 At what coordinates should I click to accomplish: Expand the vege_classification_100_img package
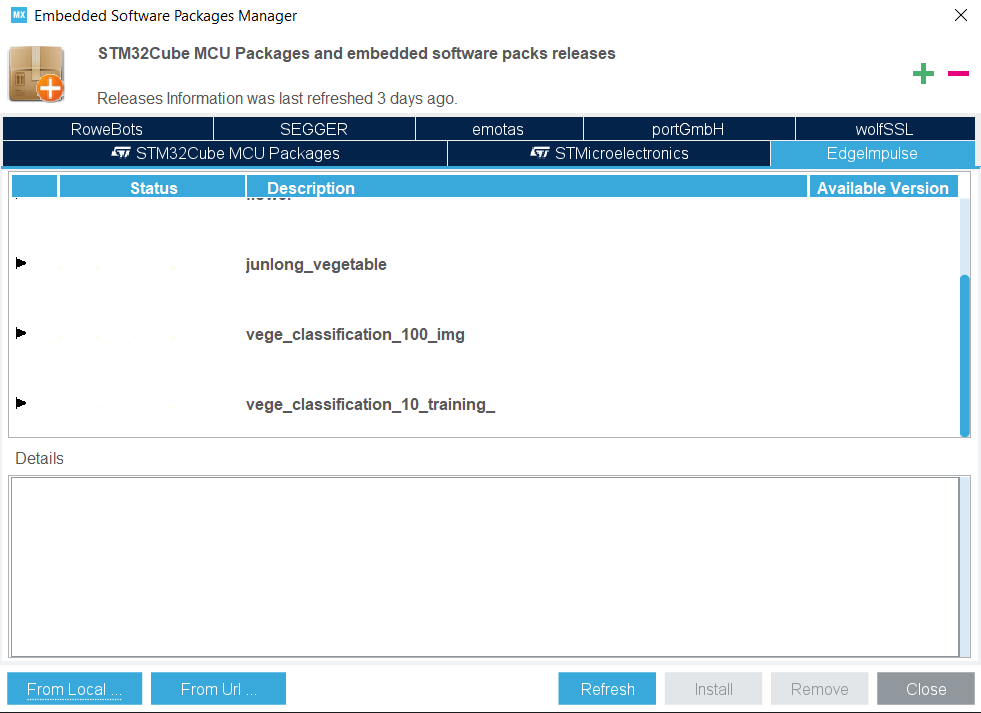coord(21,333)
